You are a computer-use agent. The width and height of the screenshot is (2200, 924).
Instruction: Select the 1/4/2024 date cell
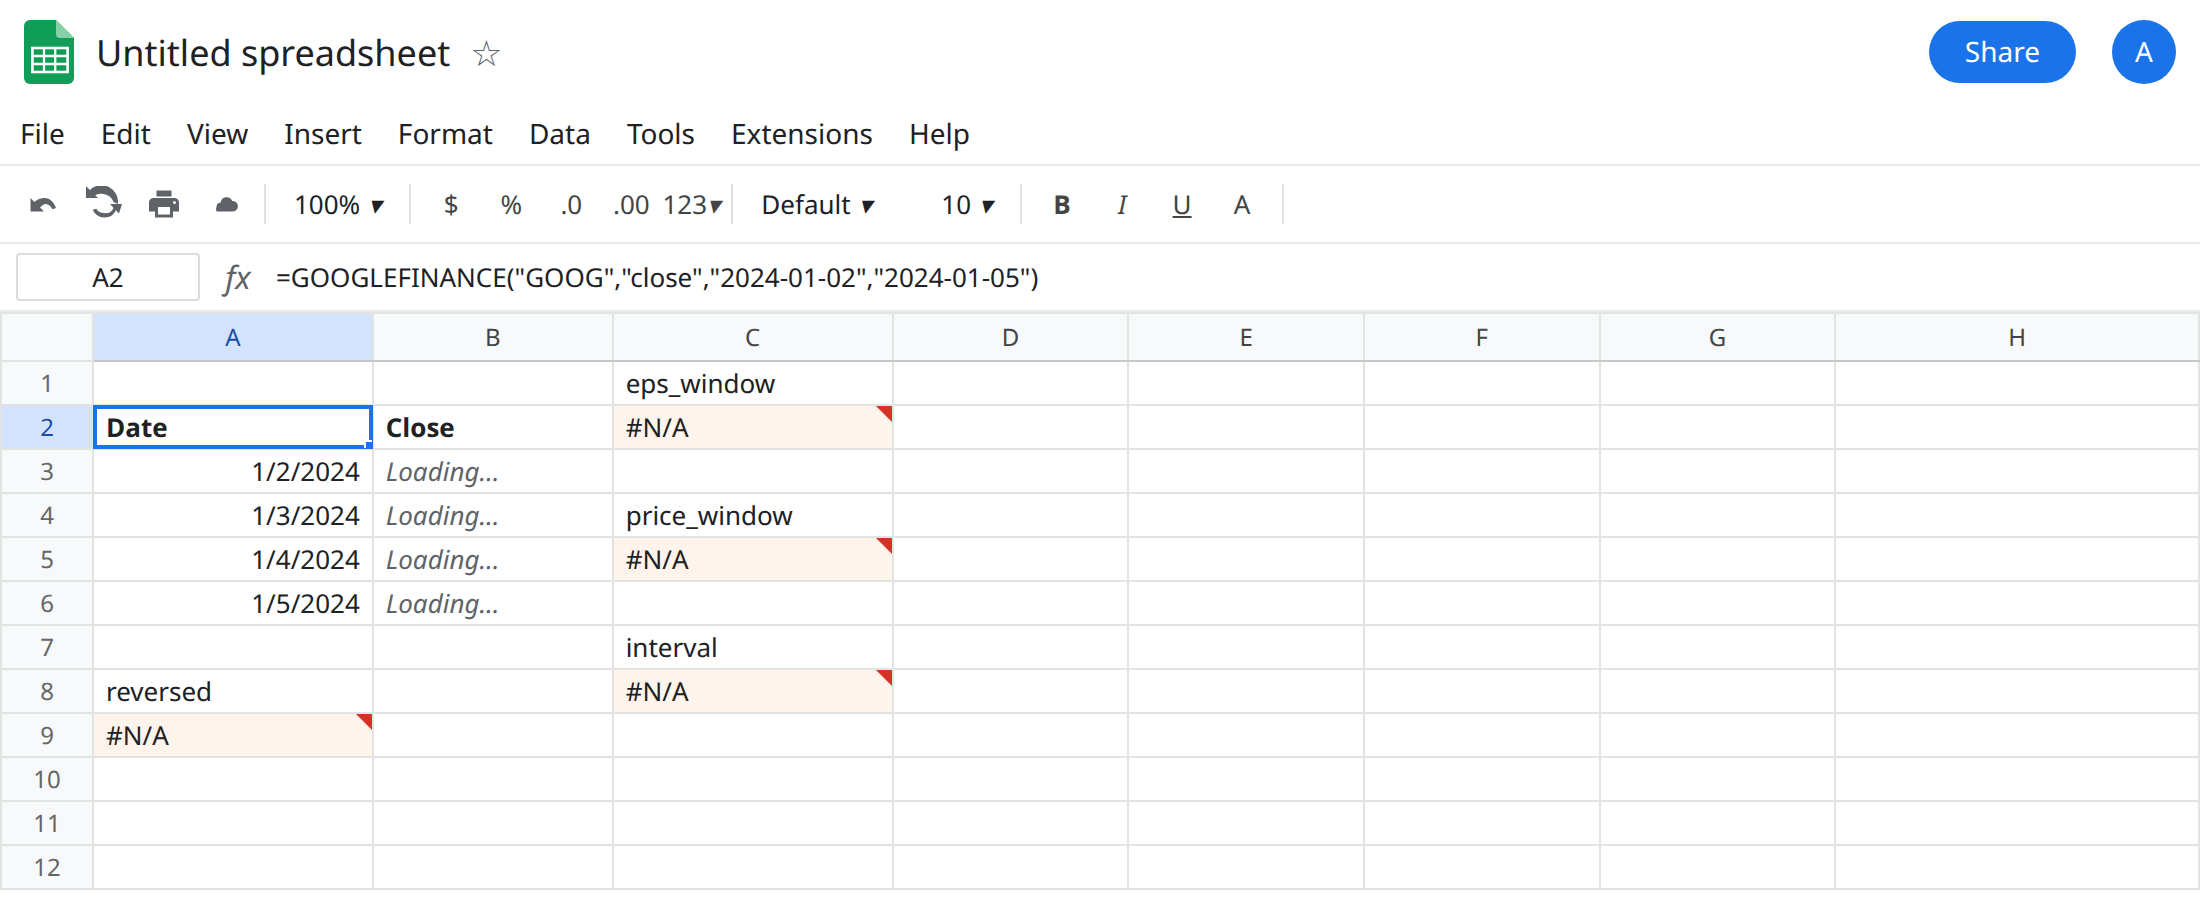pyautogui.click(x=233, y=560)
